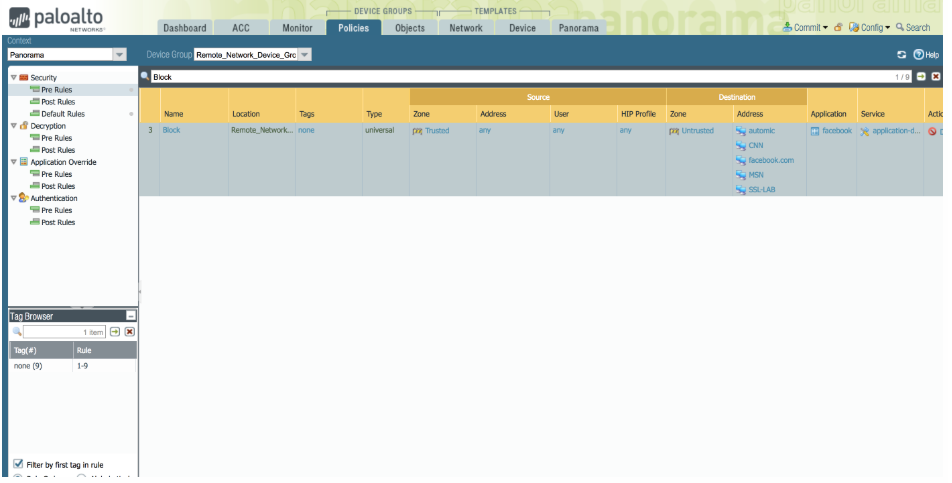Select Authentication Post Rules in tree

click(58, 222)
